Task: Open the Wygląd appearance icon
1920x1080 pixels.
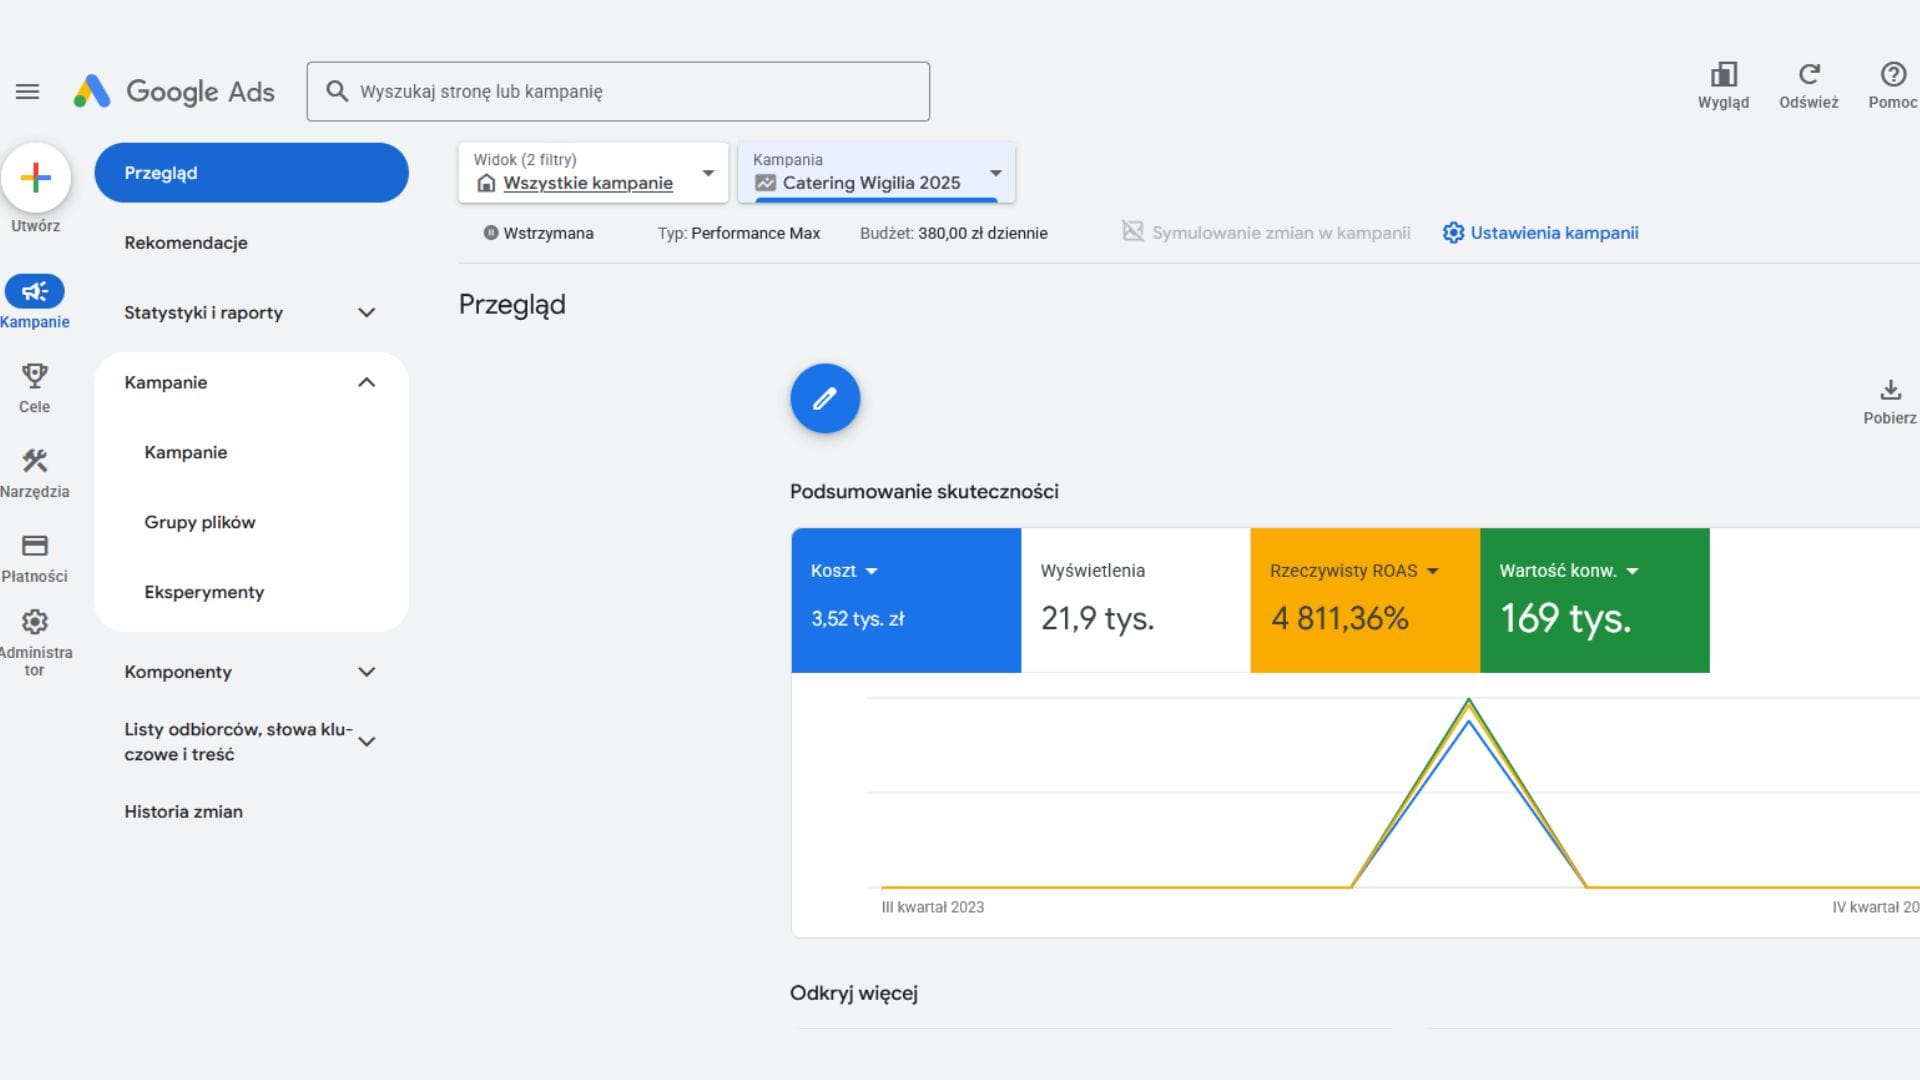Action: point(1723,75)
